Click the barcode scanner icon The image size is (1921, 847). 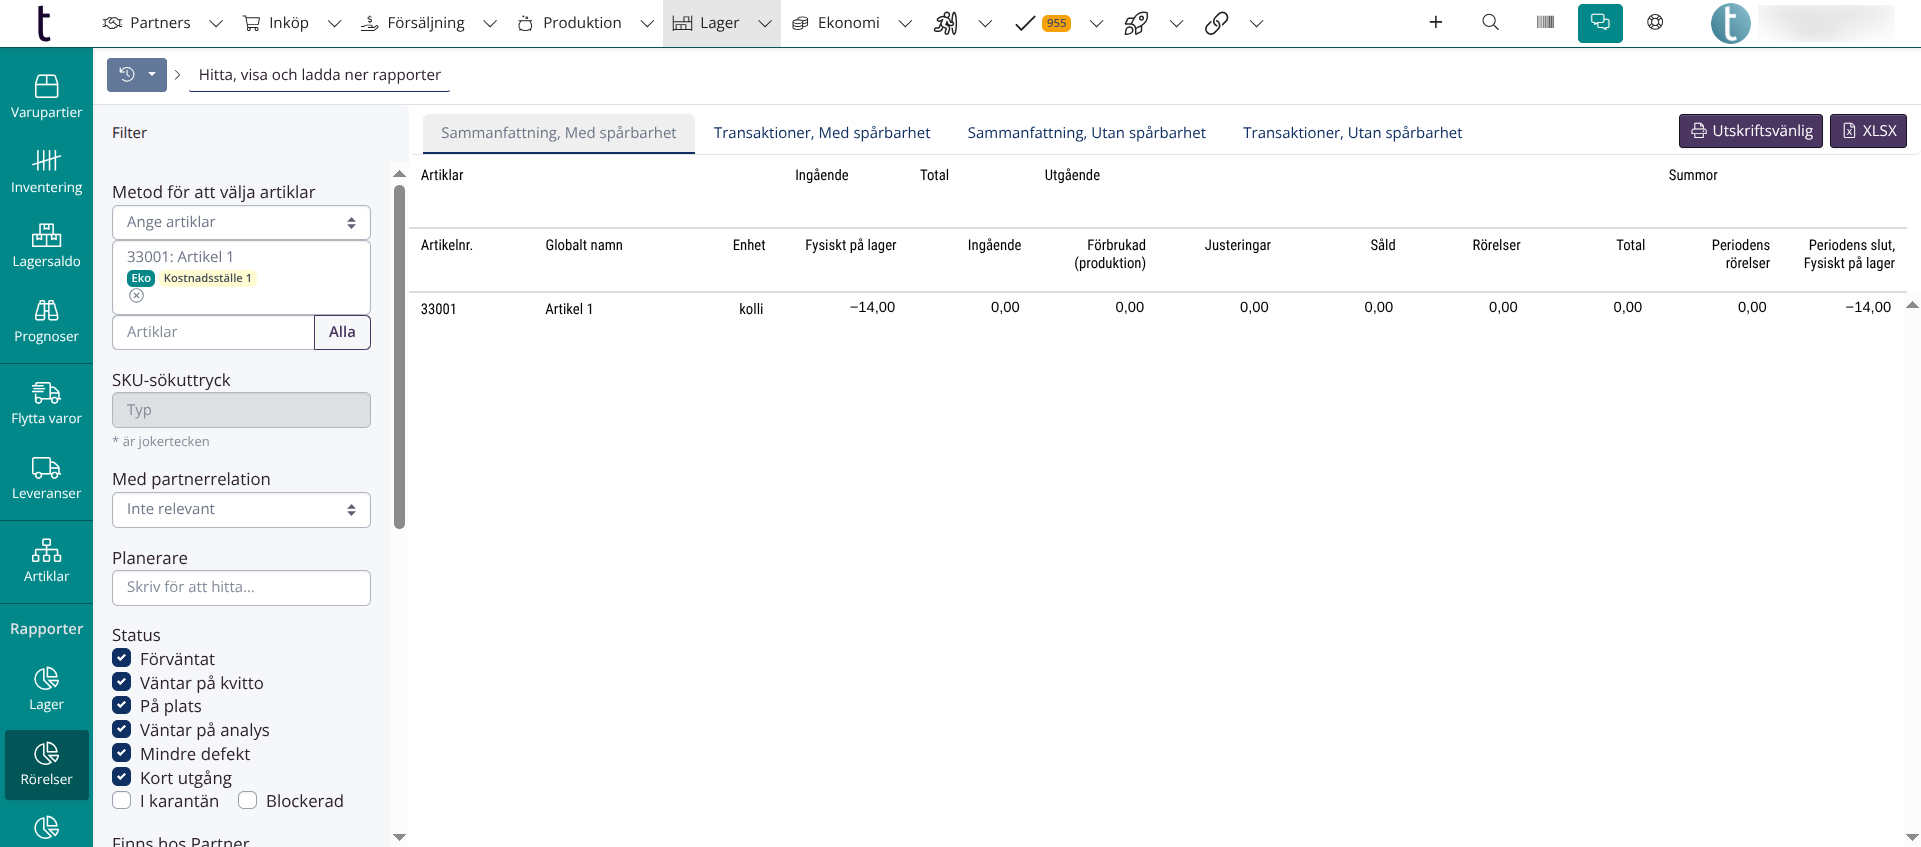click(x=1545, y=23)
